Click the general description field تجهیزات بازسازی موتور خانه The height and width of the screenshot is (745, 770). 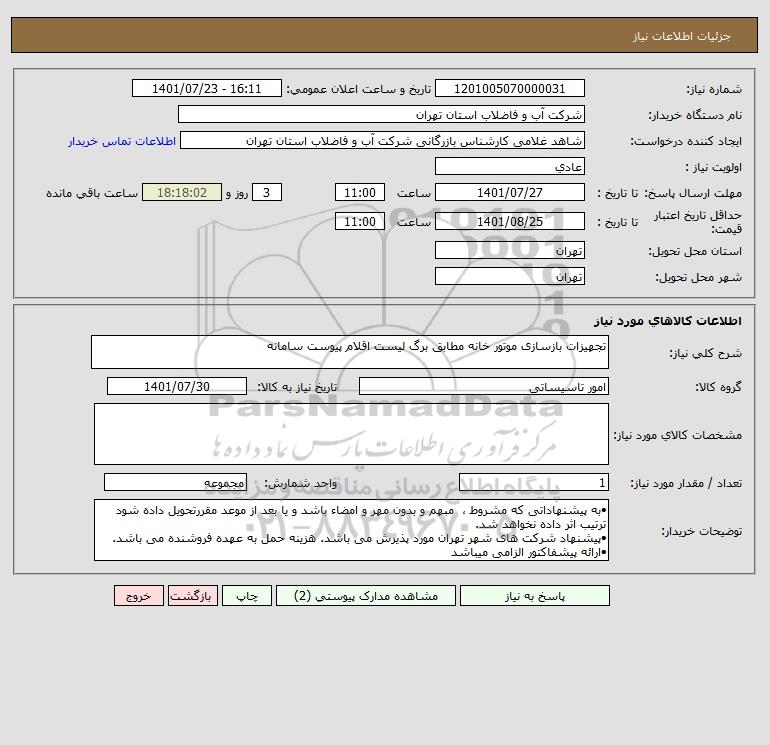[350, 352]
